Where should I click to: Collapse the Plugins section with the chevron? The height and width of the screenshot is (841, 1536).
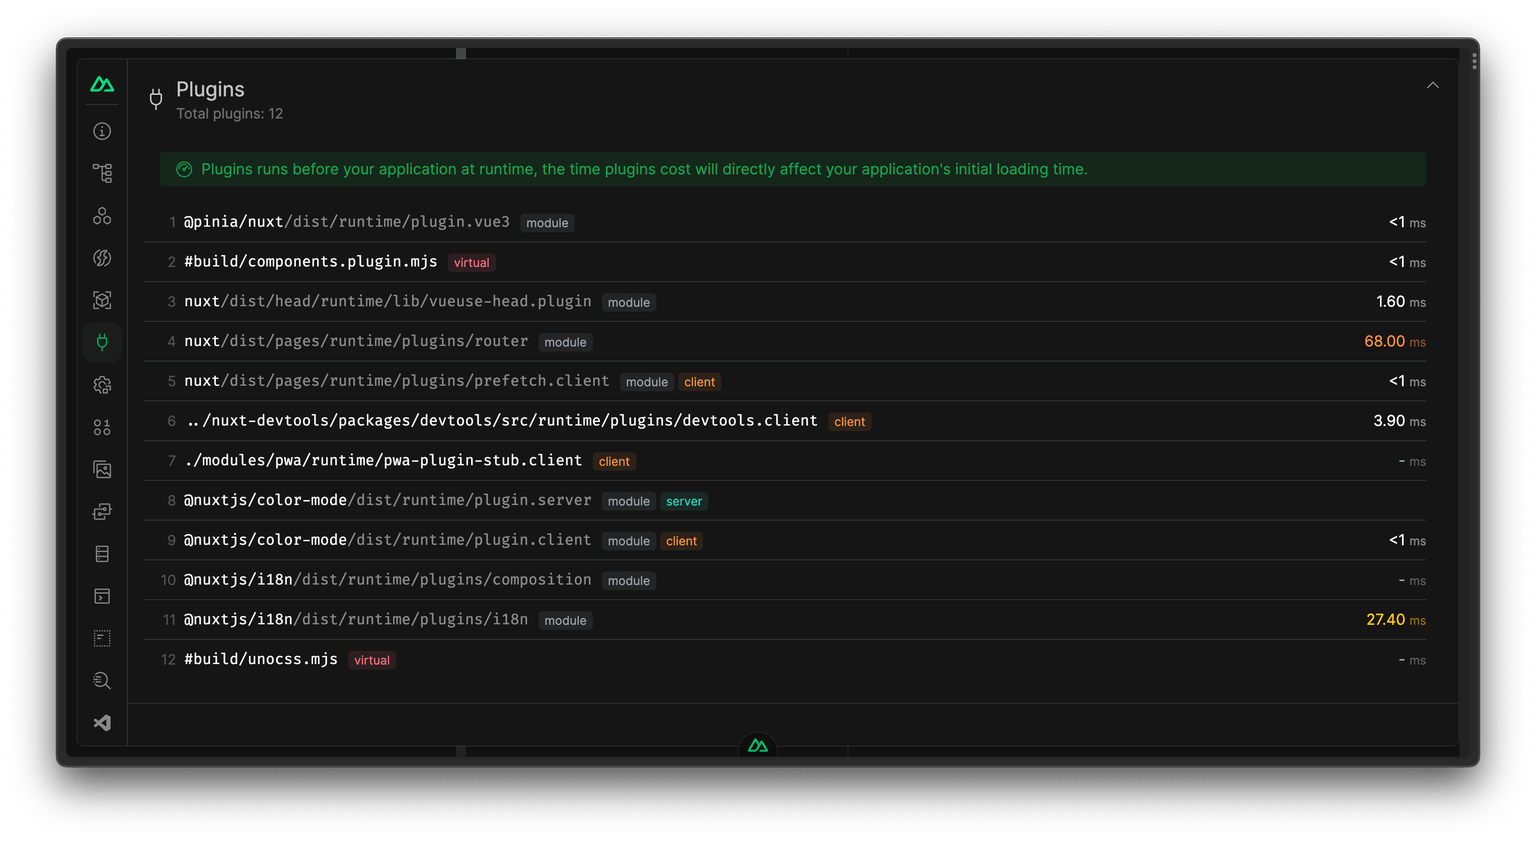pos(1432,85)
